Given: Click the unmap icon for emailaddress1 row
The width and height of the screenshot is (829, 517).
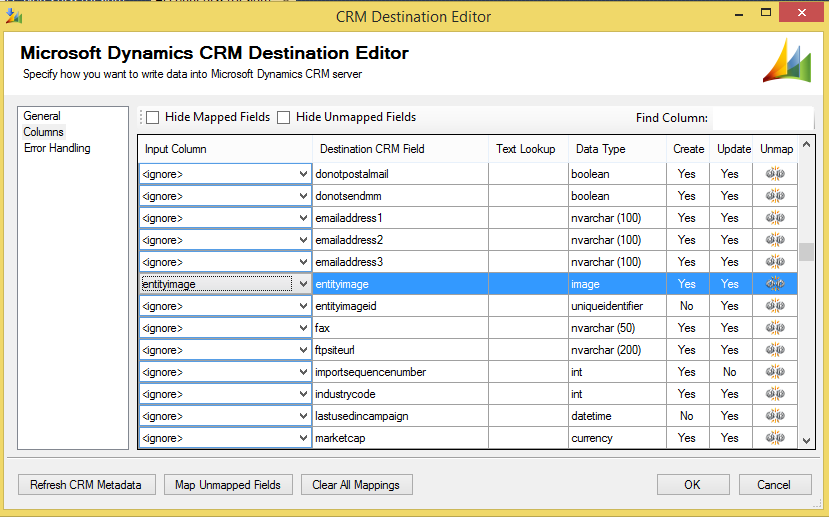Looking at the screenshot, I should click(775, 218).
